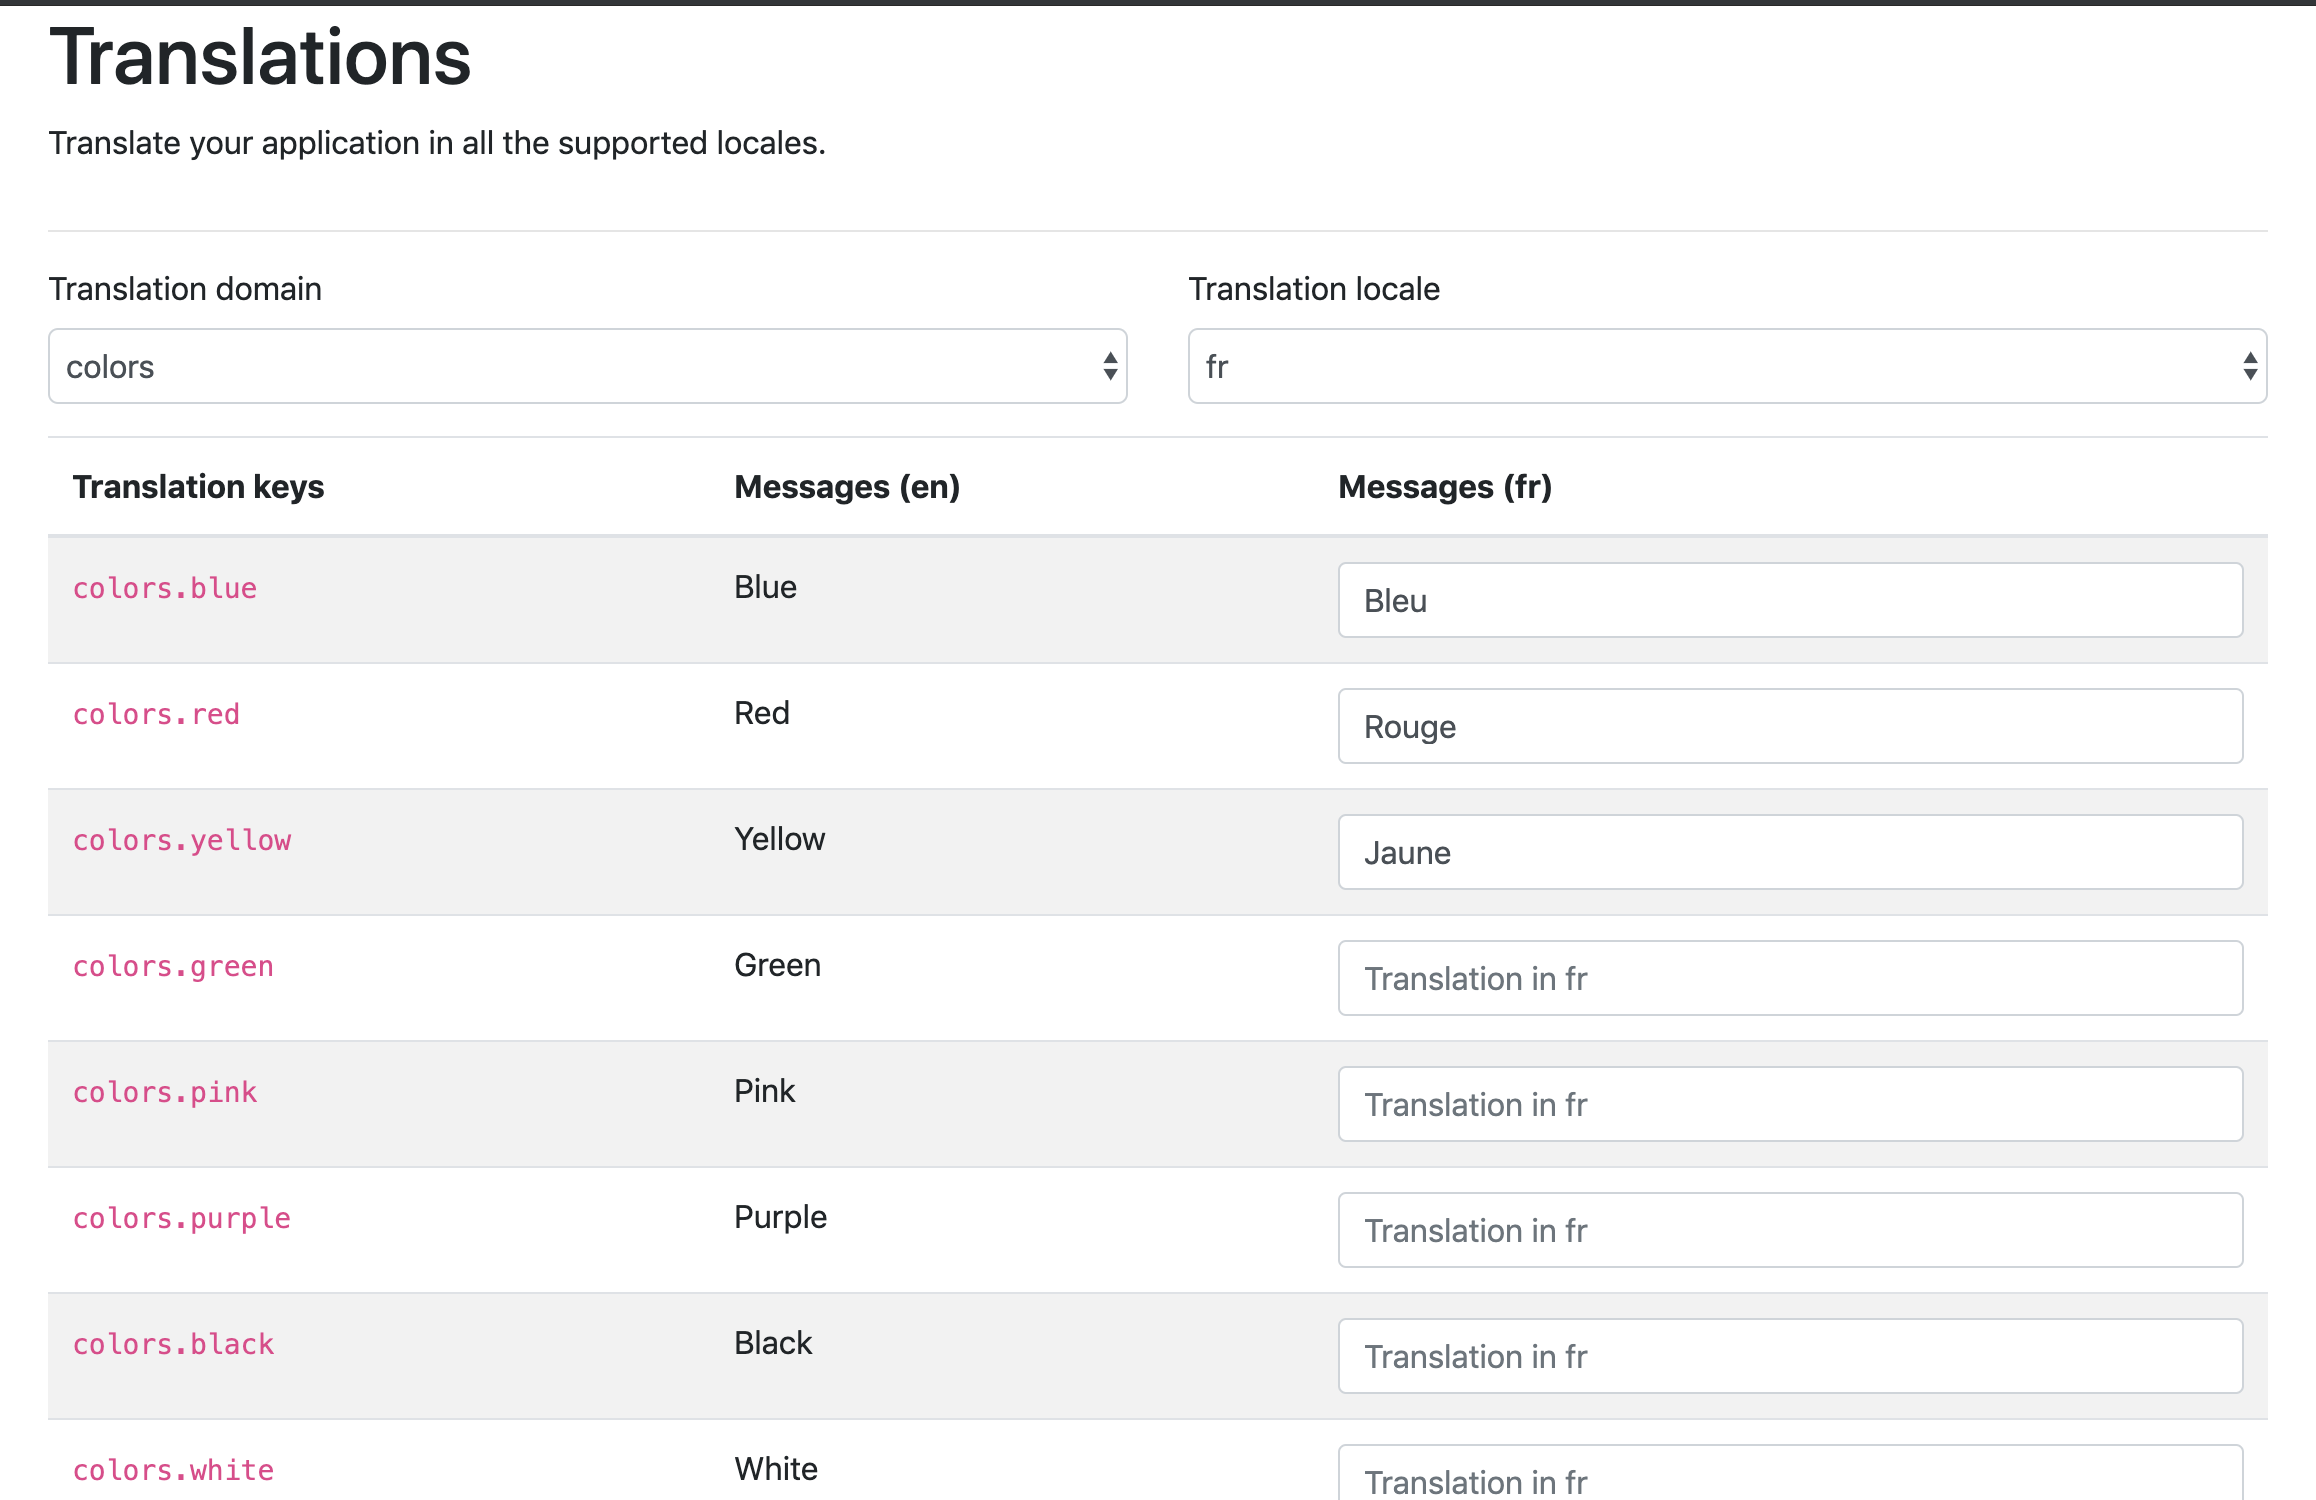Viewport: 2316px width, 1500px height.
Task: Open the Translation locale dropdown
Action: 1726,366
